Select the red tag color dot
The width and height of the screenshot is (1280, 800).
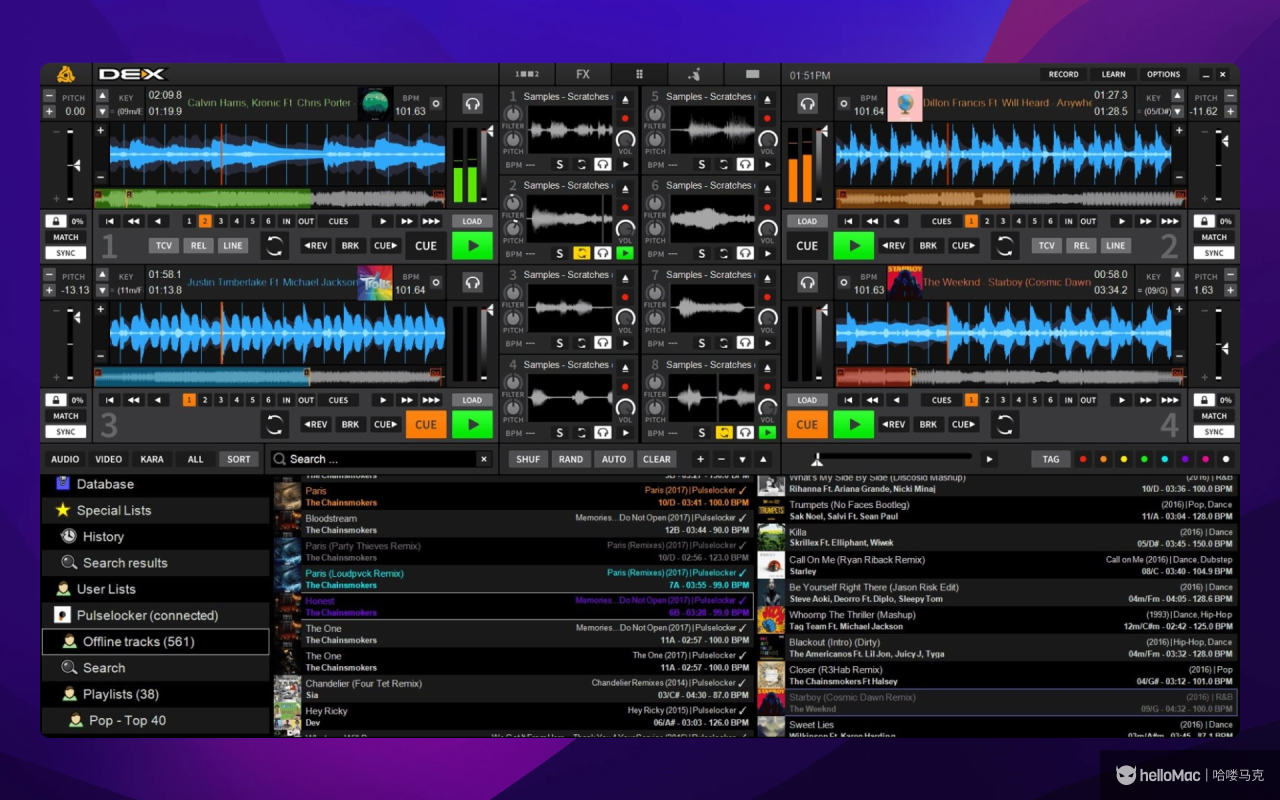click(x=1082, y=459)
